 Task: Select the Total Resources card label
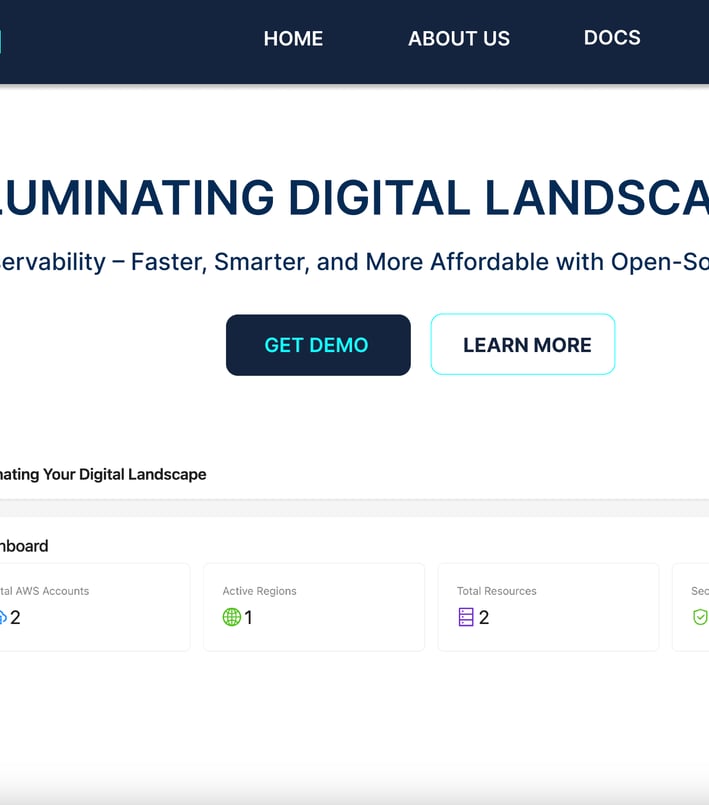pos(496,591)
